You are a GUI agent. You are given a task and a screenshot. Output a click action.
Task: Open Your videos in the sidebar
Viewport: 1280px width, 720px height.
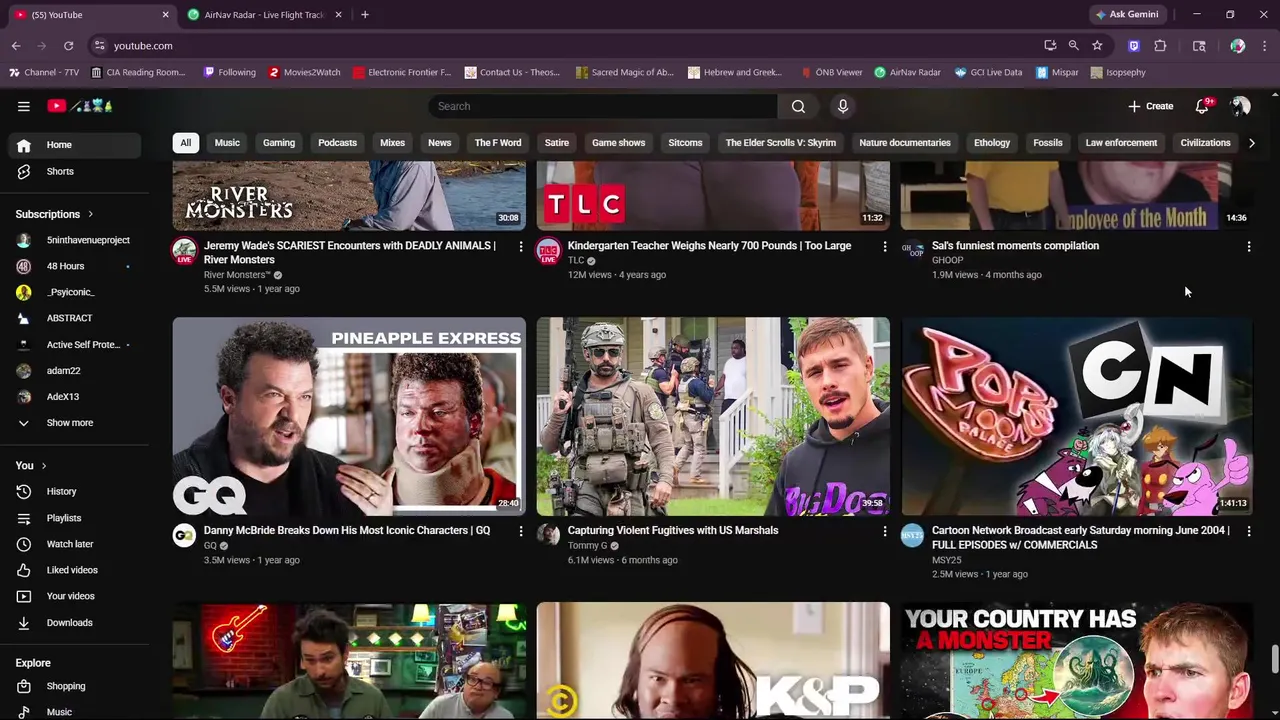click(76, 596)
